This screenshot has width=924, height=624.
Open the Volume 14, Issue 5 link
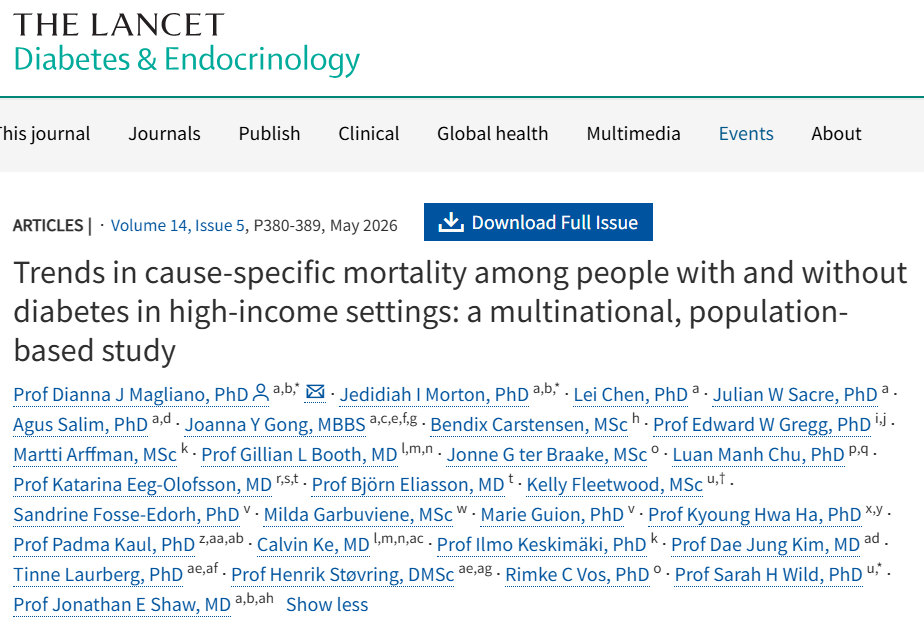click(178, 225)
